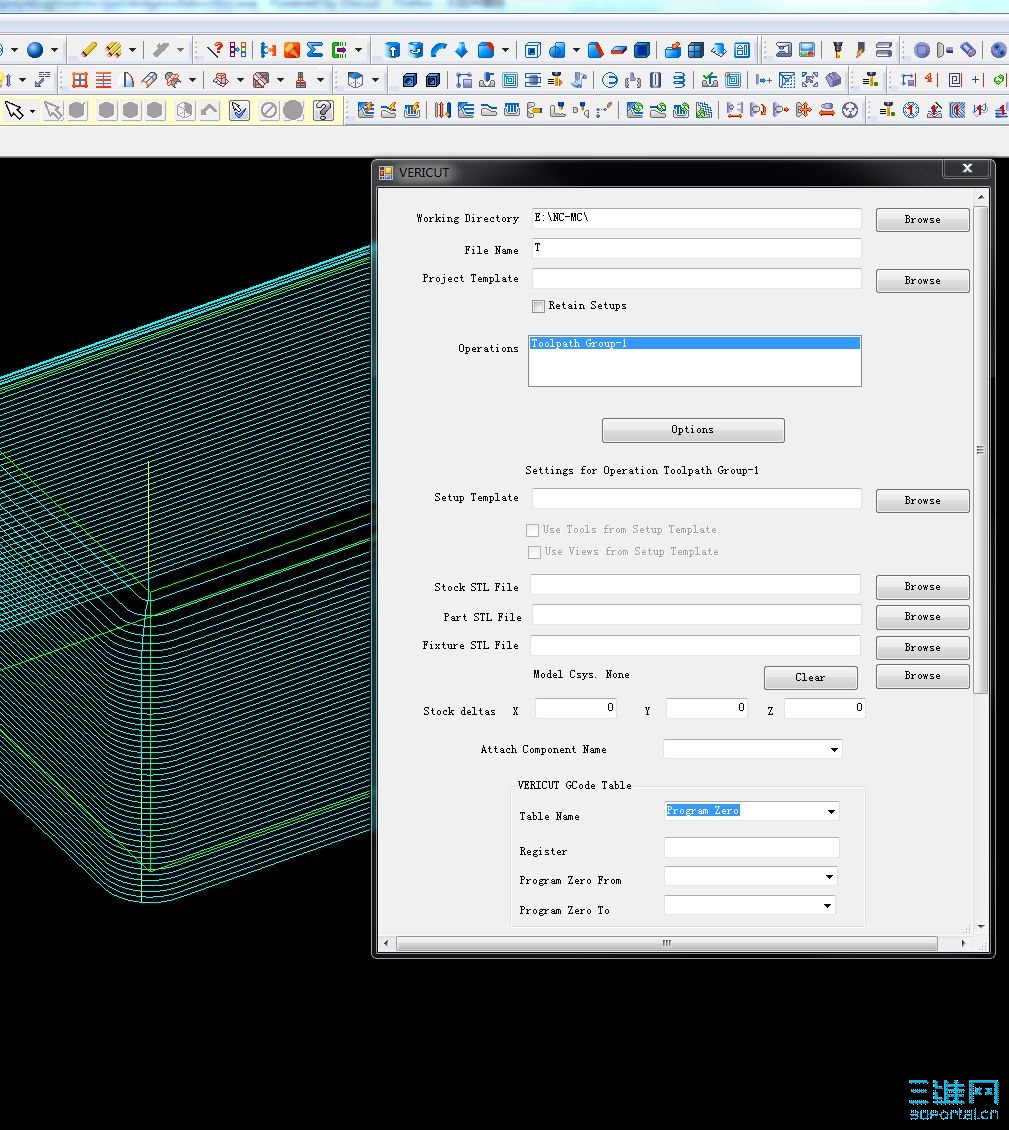The image size is (1009, 1130).
Task: Click the line with red question mark icon
Action: tap(214, 50)
